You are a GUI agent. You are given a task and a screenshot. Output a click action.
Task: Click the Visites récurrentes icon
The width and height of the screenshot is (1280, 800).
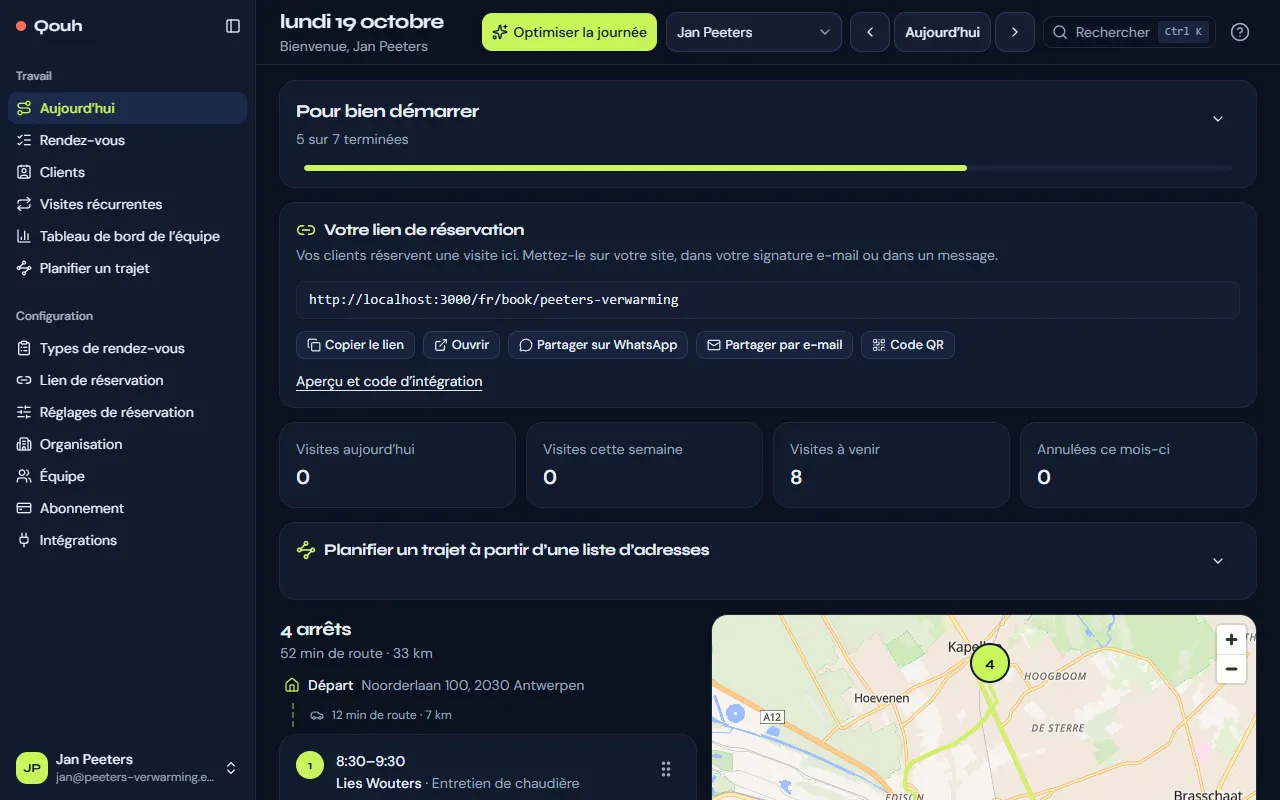pyautogui.click(x=24, y=204)
